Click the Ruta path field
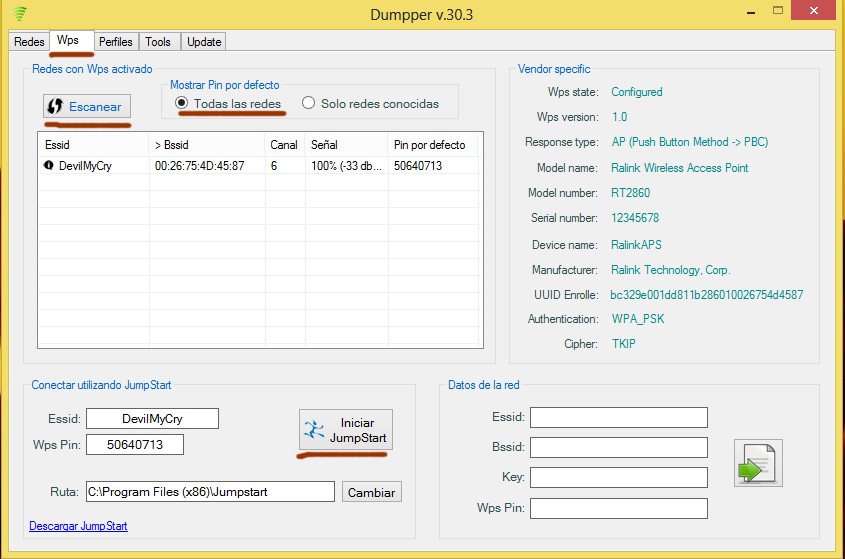 click(x=210, y=492)
